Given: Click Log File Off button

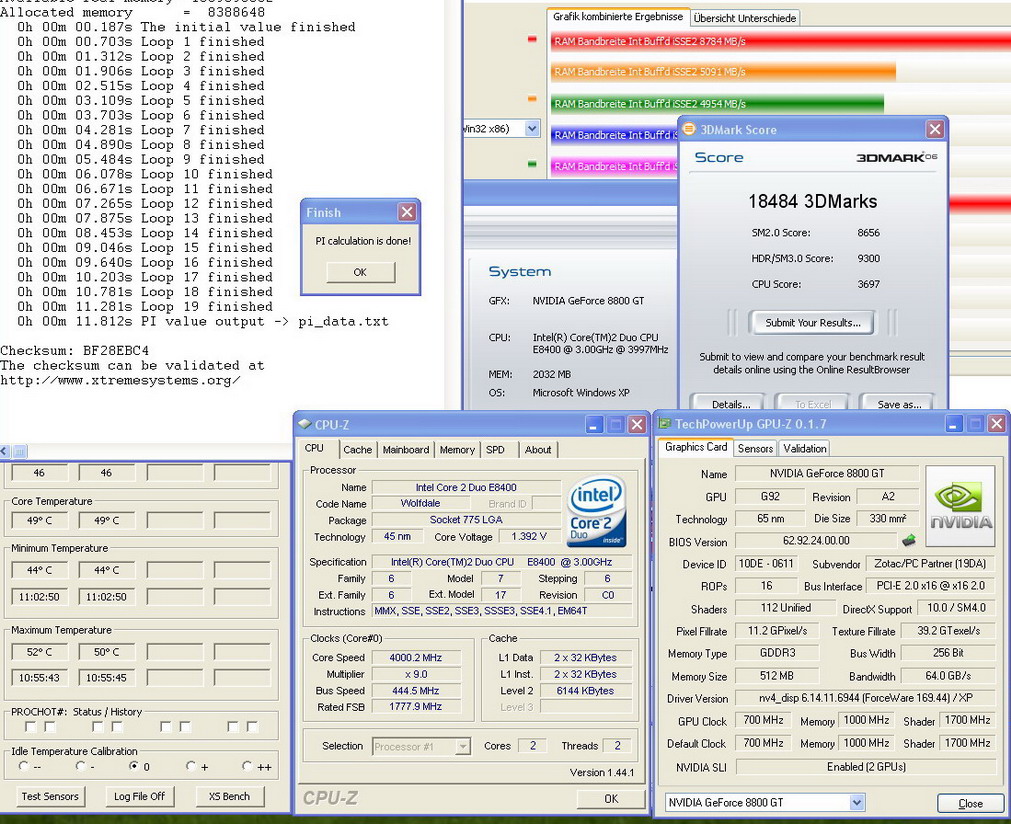Looking at the screenshot, I should point(139,796).
